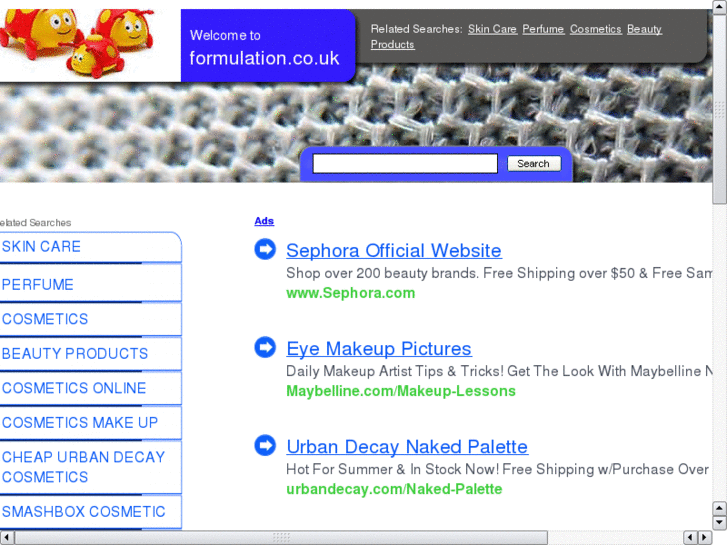Open Cosmetics in the header related searches

(x=595, y=29)
